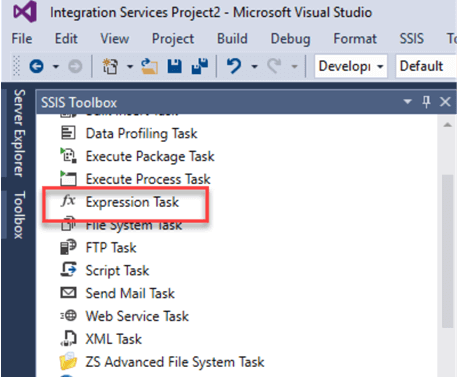The width and height of the screenshot is (458, 377).
Task: Open the File menu
Action: 22,39
